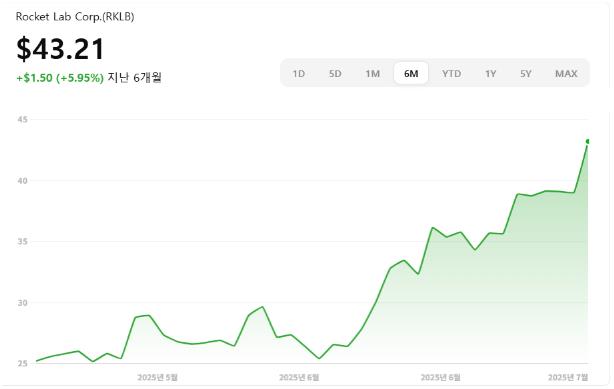Click the 40 y-axis label
The height and width of the screenshot is (389, 614).
coord(23,181)
